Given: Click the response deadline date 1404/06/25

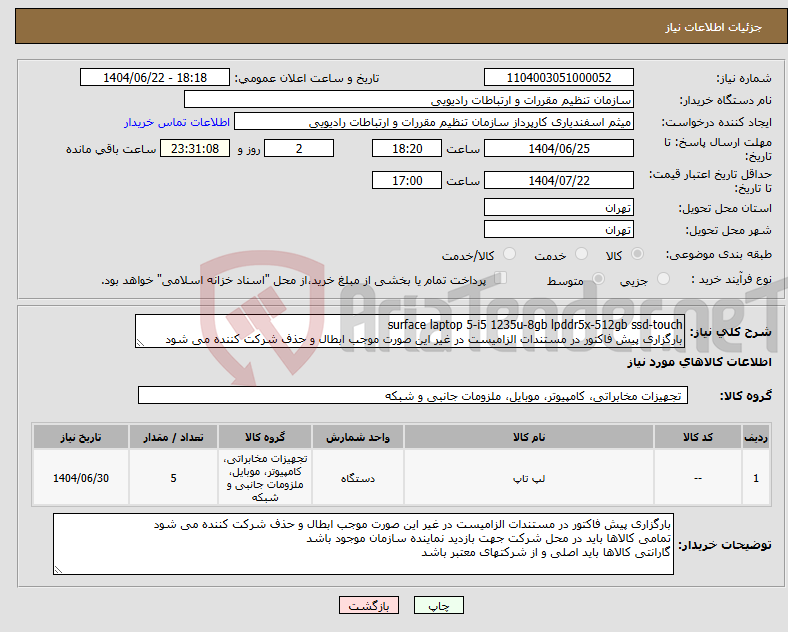Looking at the screenshot, I should point(559,148).
